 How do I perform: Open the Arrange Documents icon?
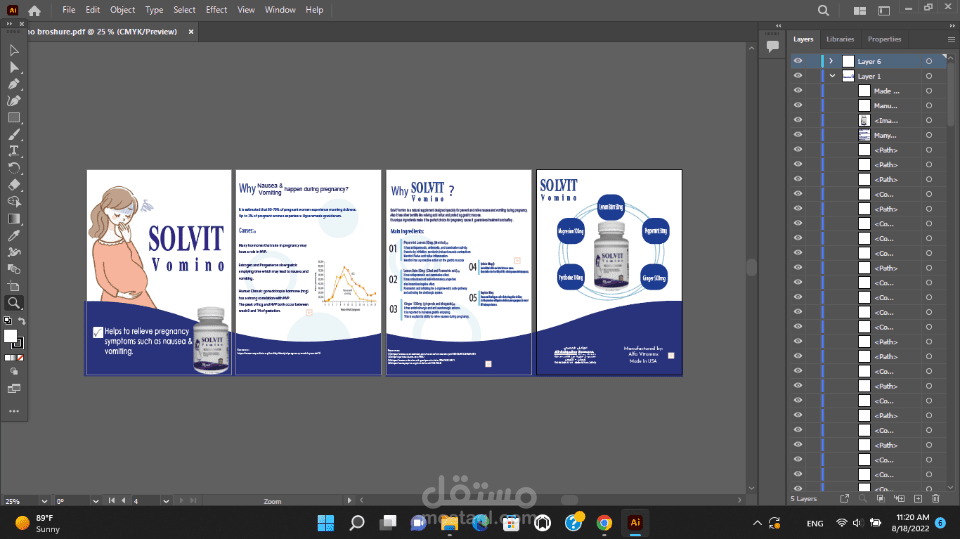coord(860,10)
